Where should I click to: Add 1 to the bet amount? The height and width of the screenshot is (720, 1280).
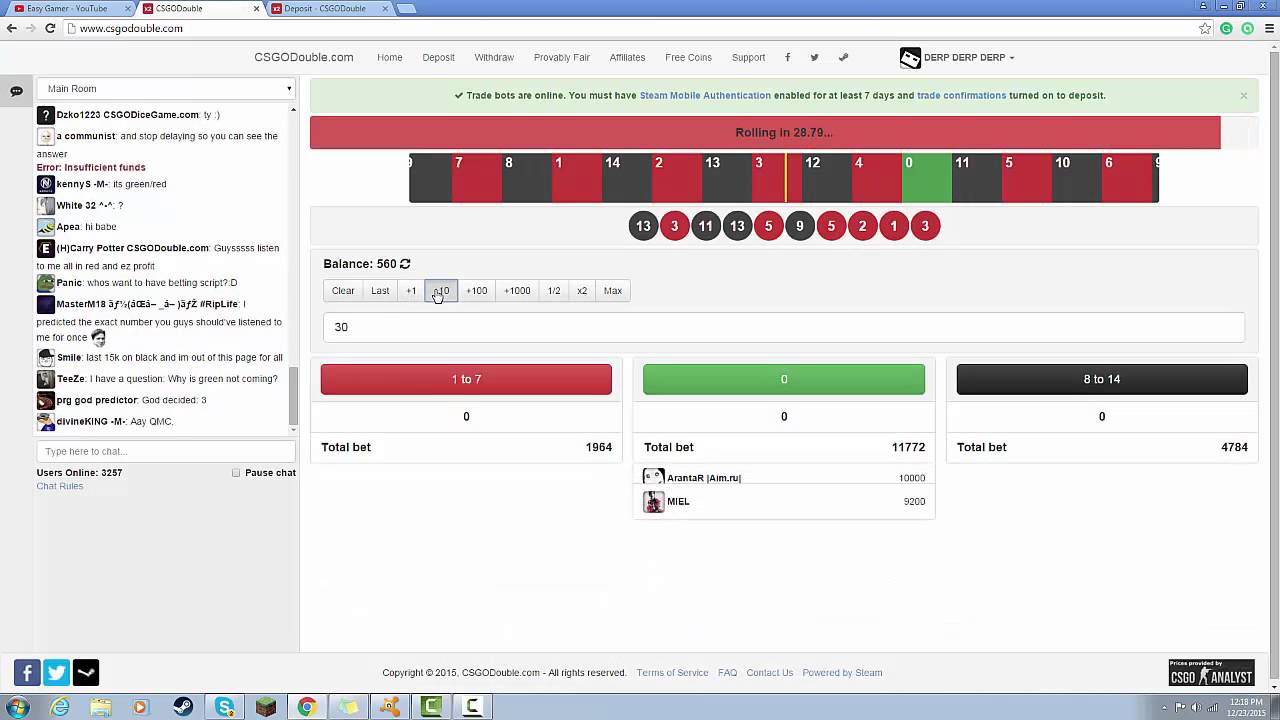pos(411,291)
